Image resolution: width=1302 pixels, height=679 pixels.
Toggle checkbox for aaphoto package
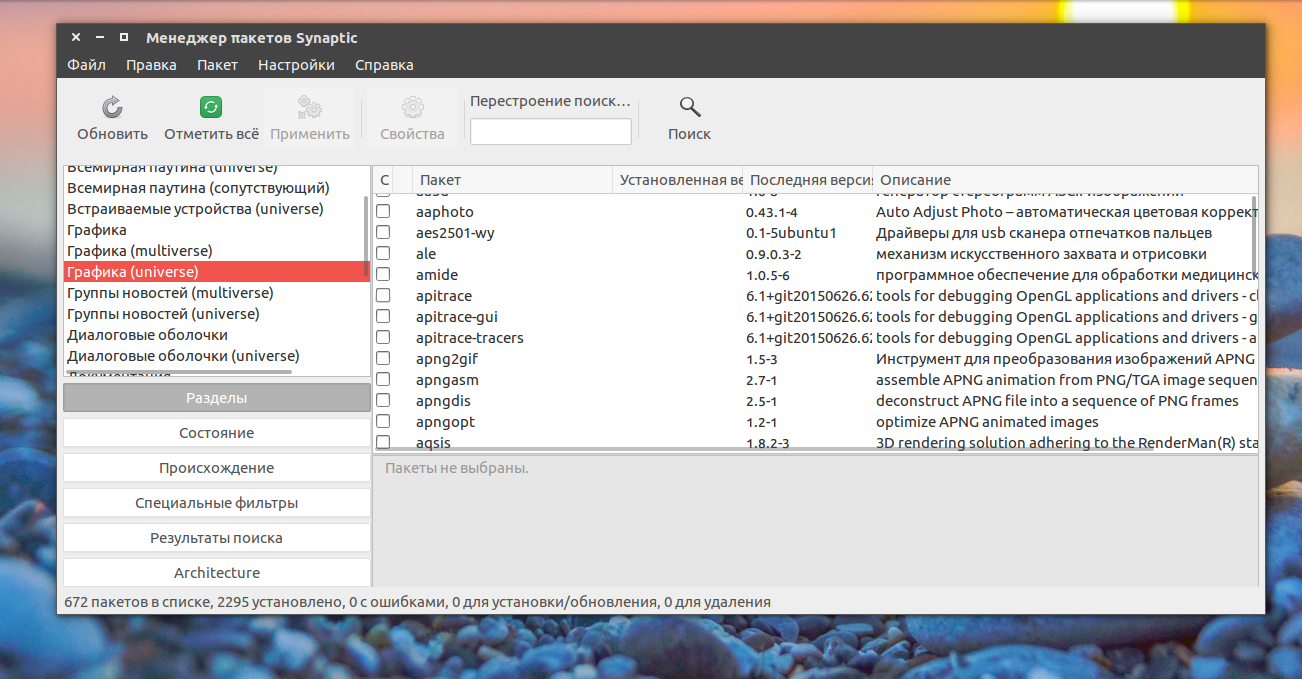click(x=383, y=212)
